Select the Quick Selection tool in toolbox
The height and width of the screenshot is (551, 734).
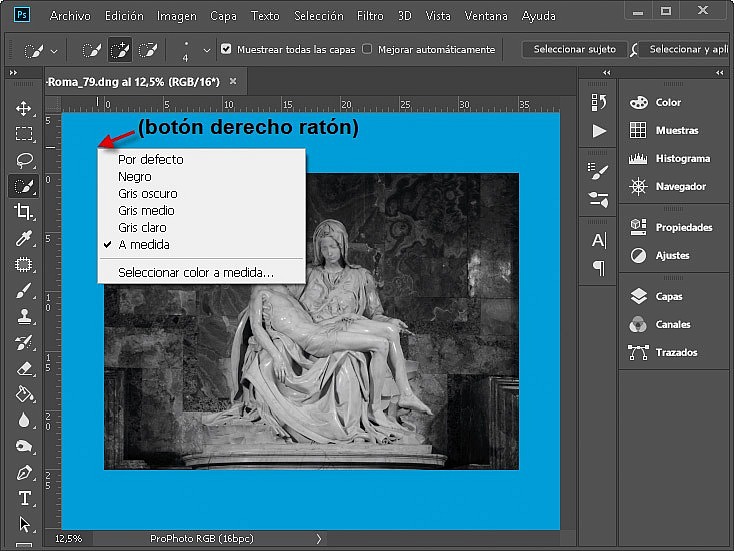23,186
